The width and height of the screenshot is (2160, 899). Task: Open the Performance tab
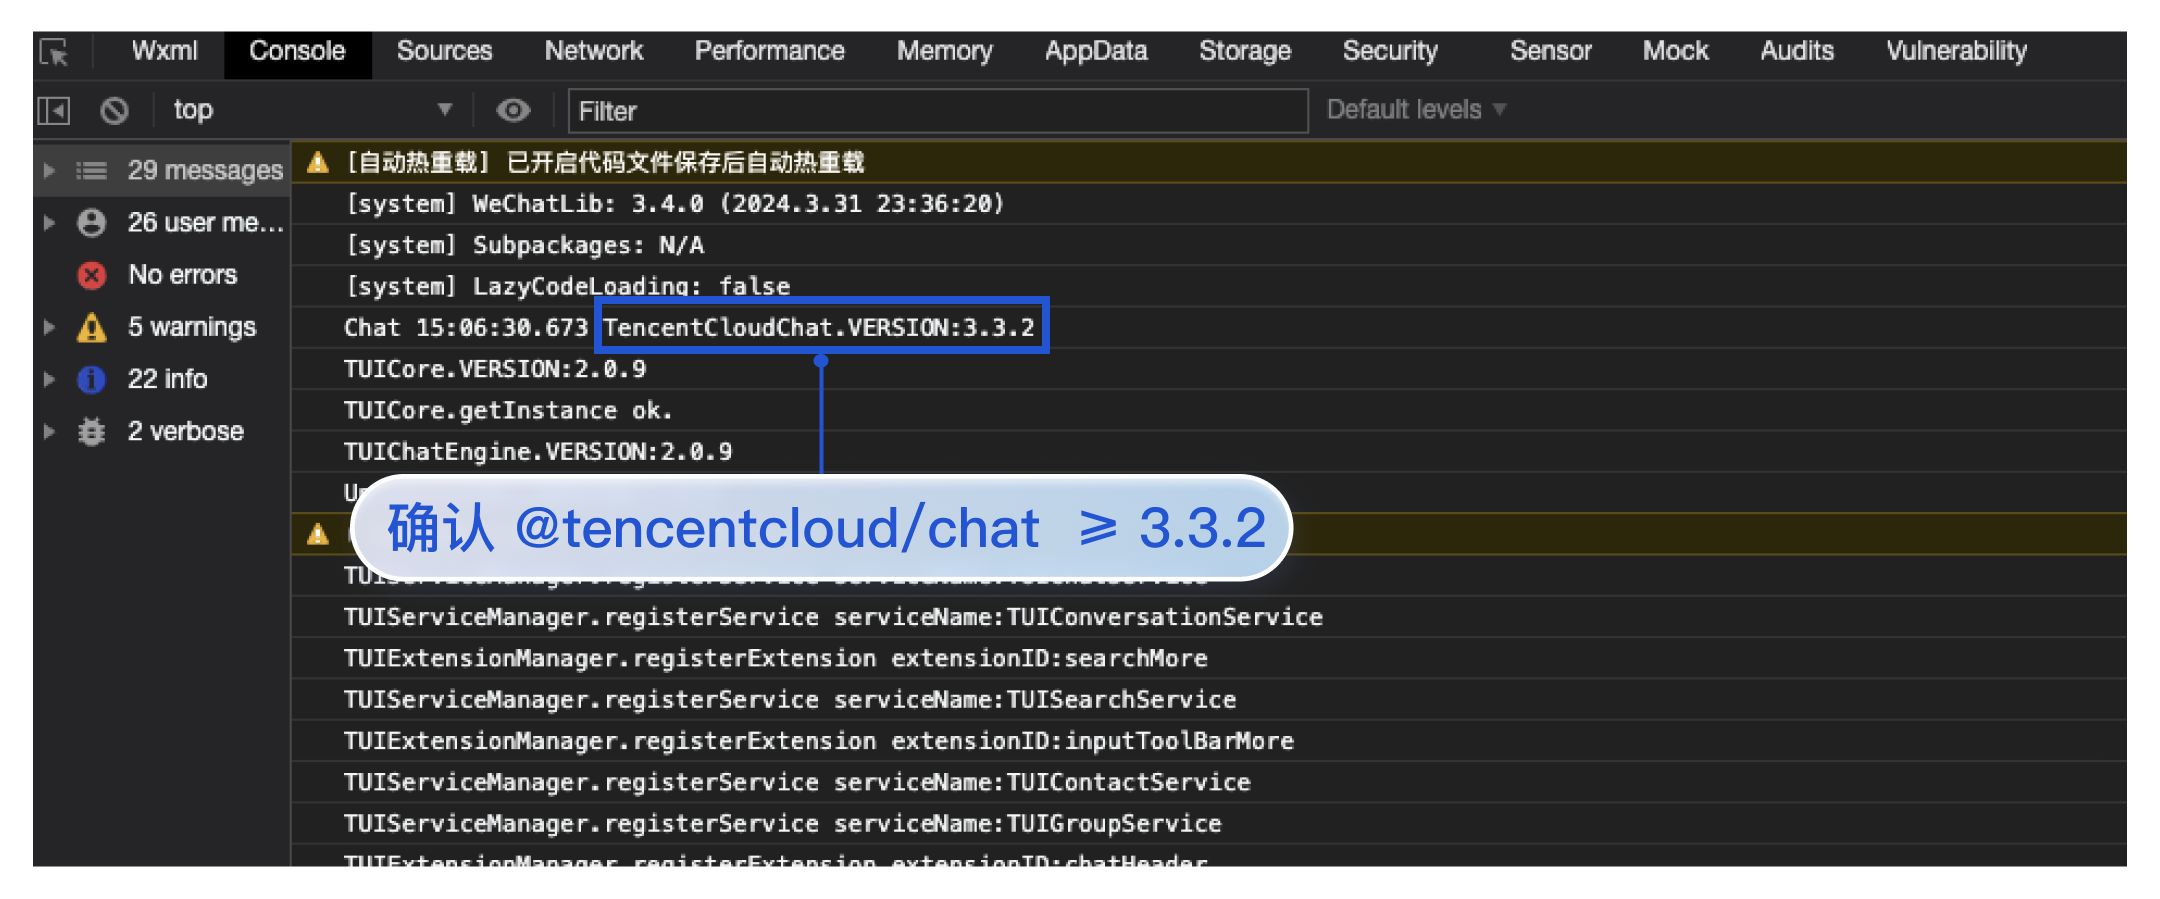click(770, 52)
